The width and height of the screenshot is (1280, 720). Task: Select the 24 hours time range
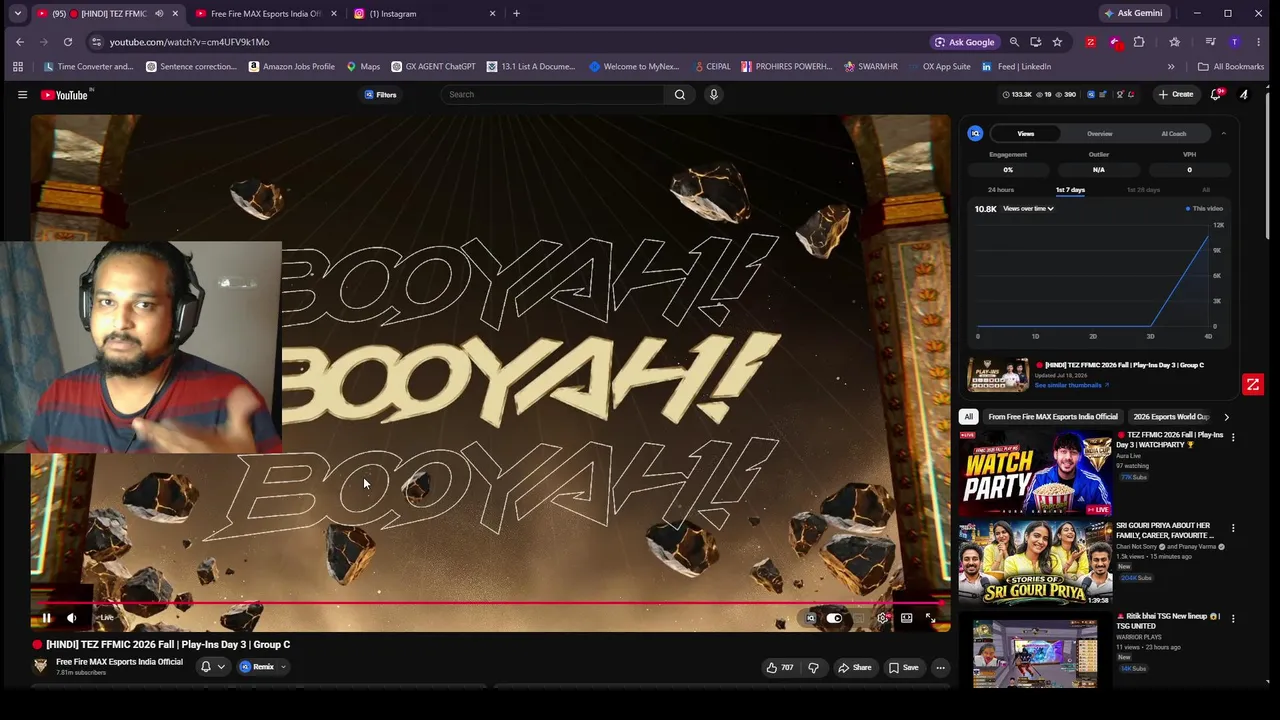point(1001,190)
